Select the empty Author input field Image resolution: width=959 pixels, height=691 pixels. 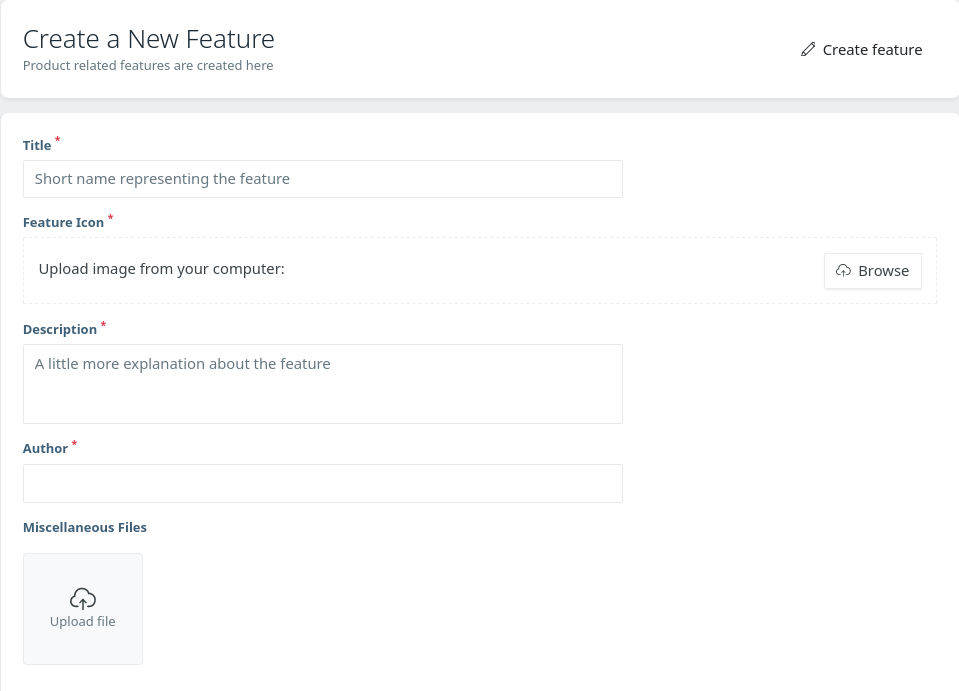323,484
